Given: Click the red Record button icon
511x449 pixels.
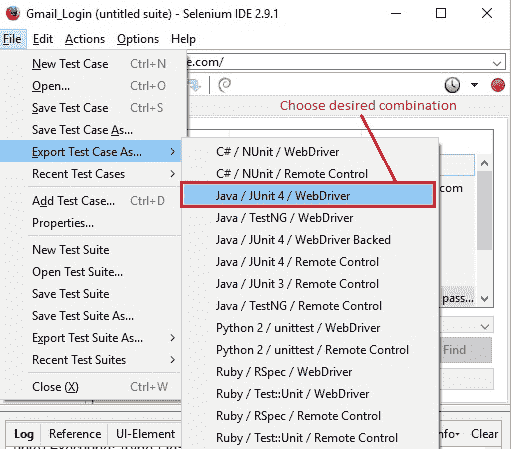Looking at the screenshot, I should (x=498, y=85).
